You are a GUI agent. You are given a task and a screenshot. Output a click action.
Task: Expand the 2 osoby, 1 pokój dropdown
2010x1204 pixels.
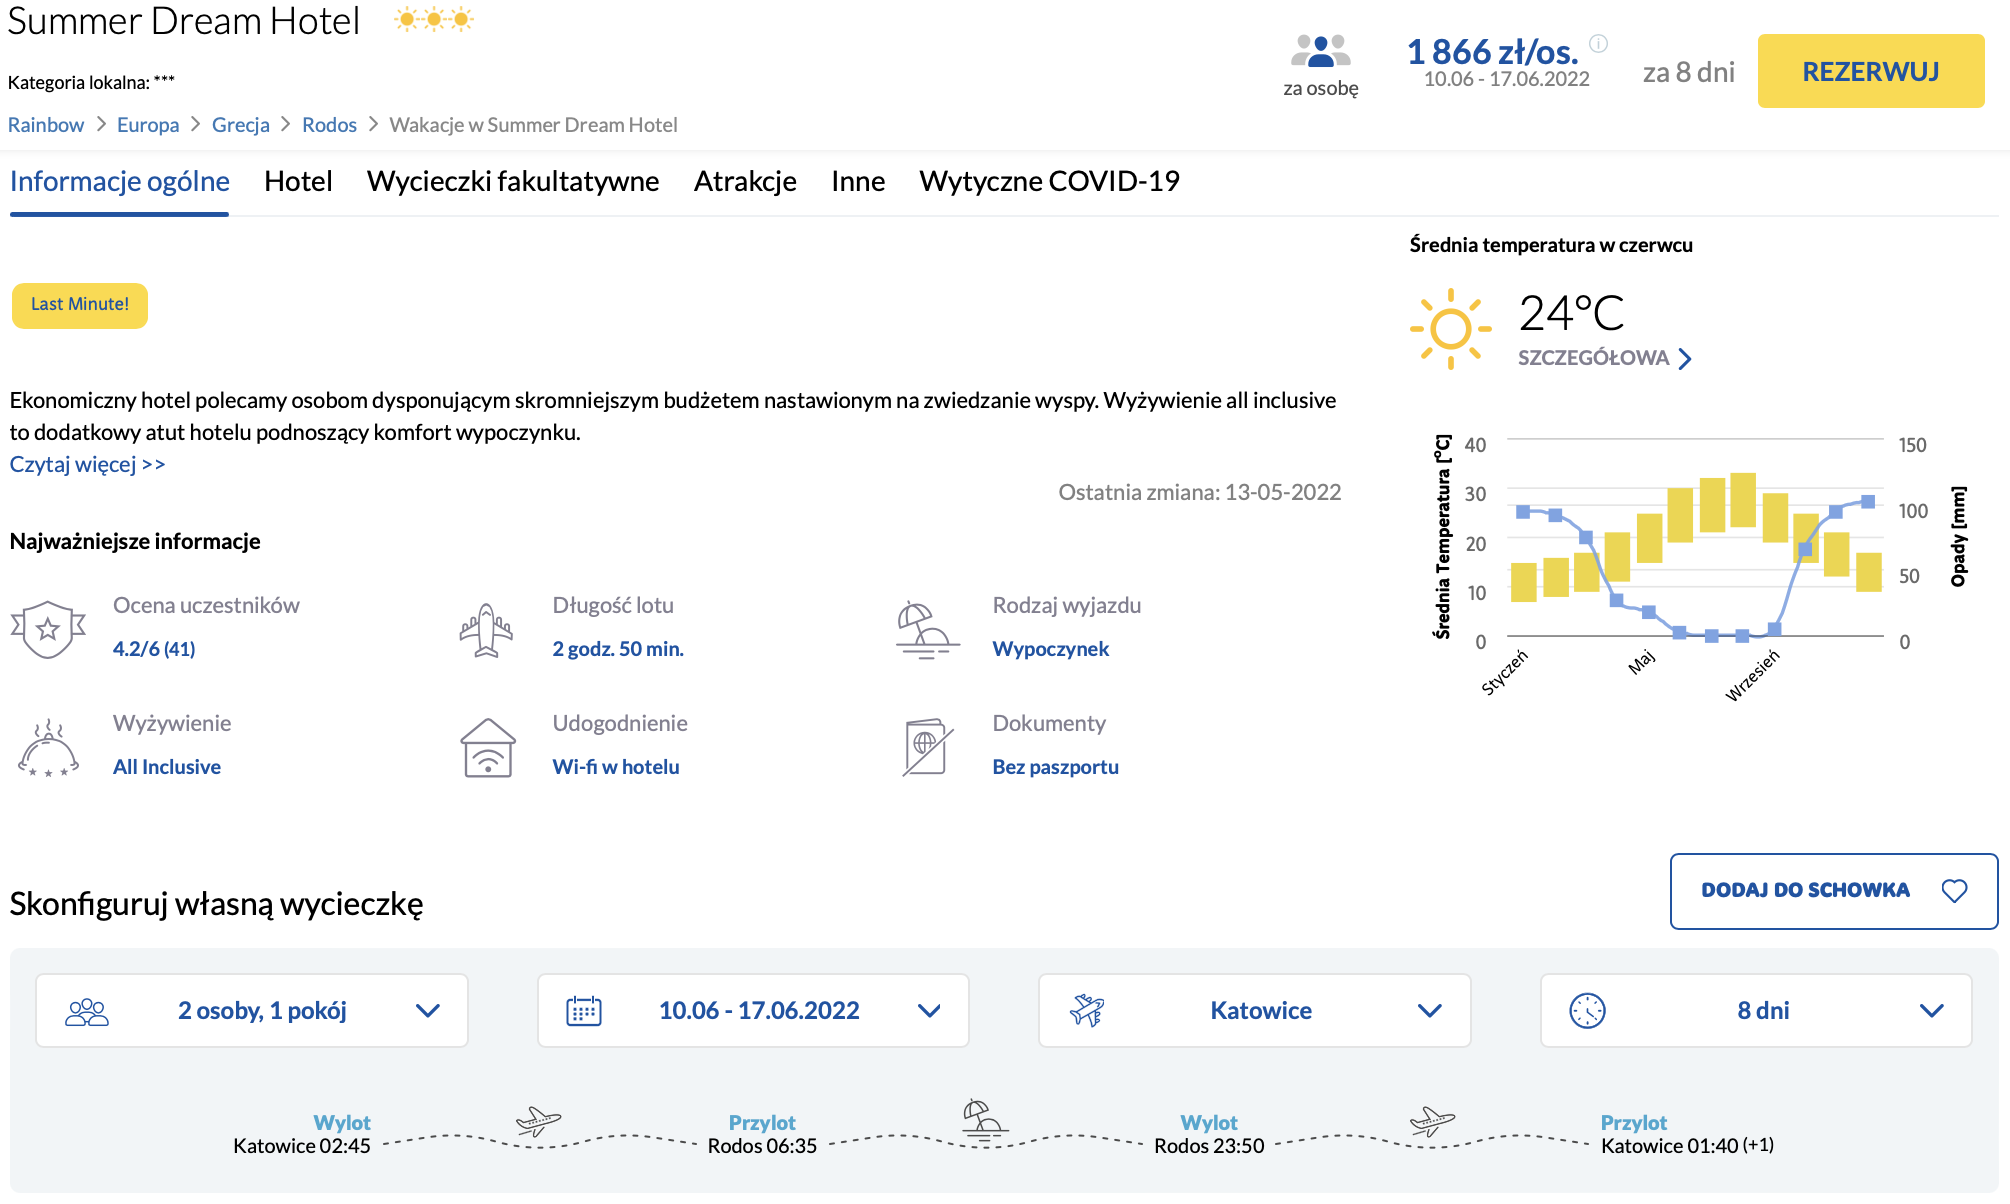pyautogui.click(x=252, y=1011)
